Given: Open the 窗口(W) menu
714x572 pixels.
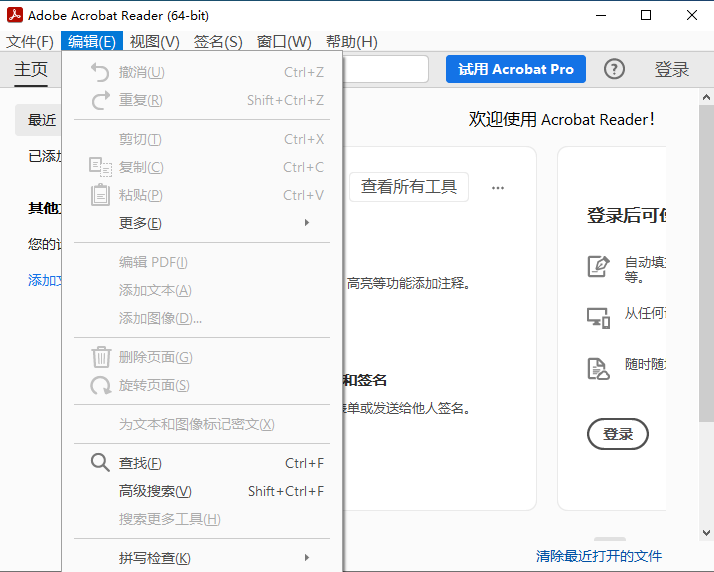Looking at the screenshot, I should [284, 42].
